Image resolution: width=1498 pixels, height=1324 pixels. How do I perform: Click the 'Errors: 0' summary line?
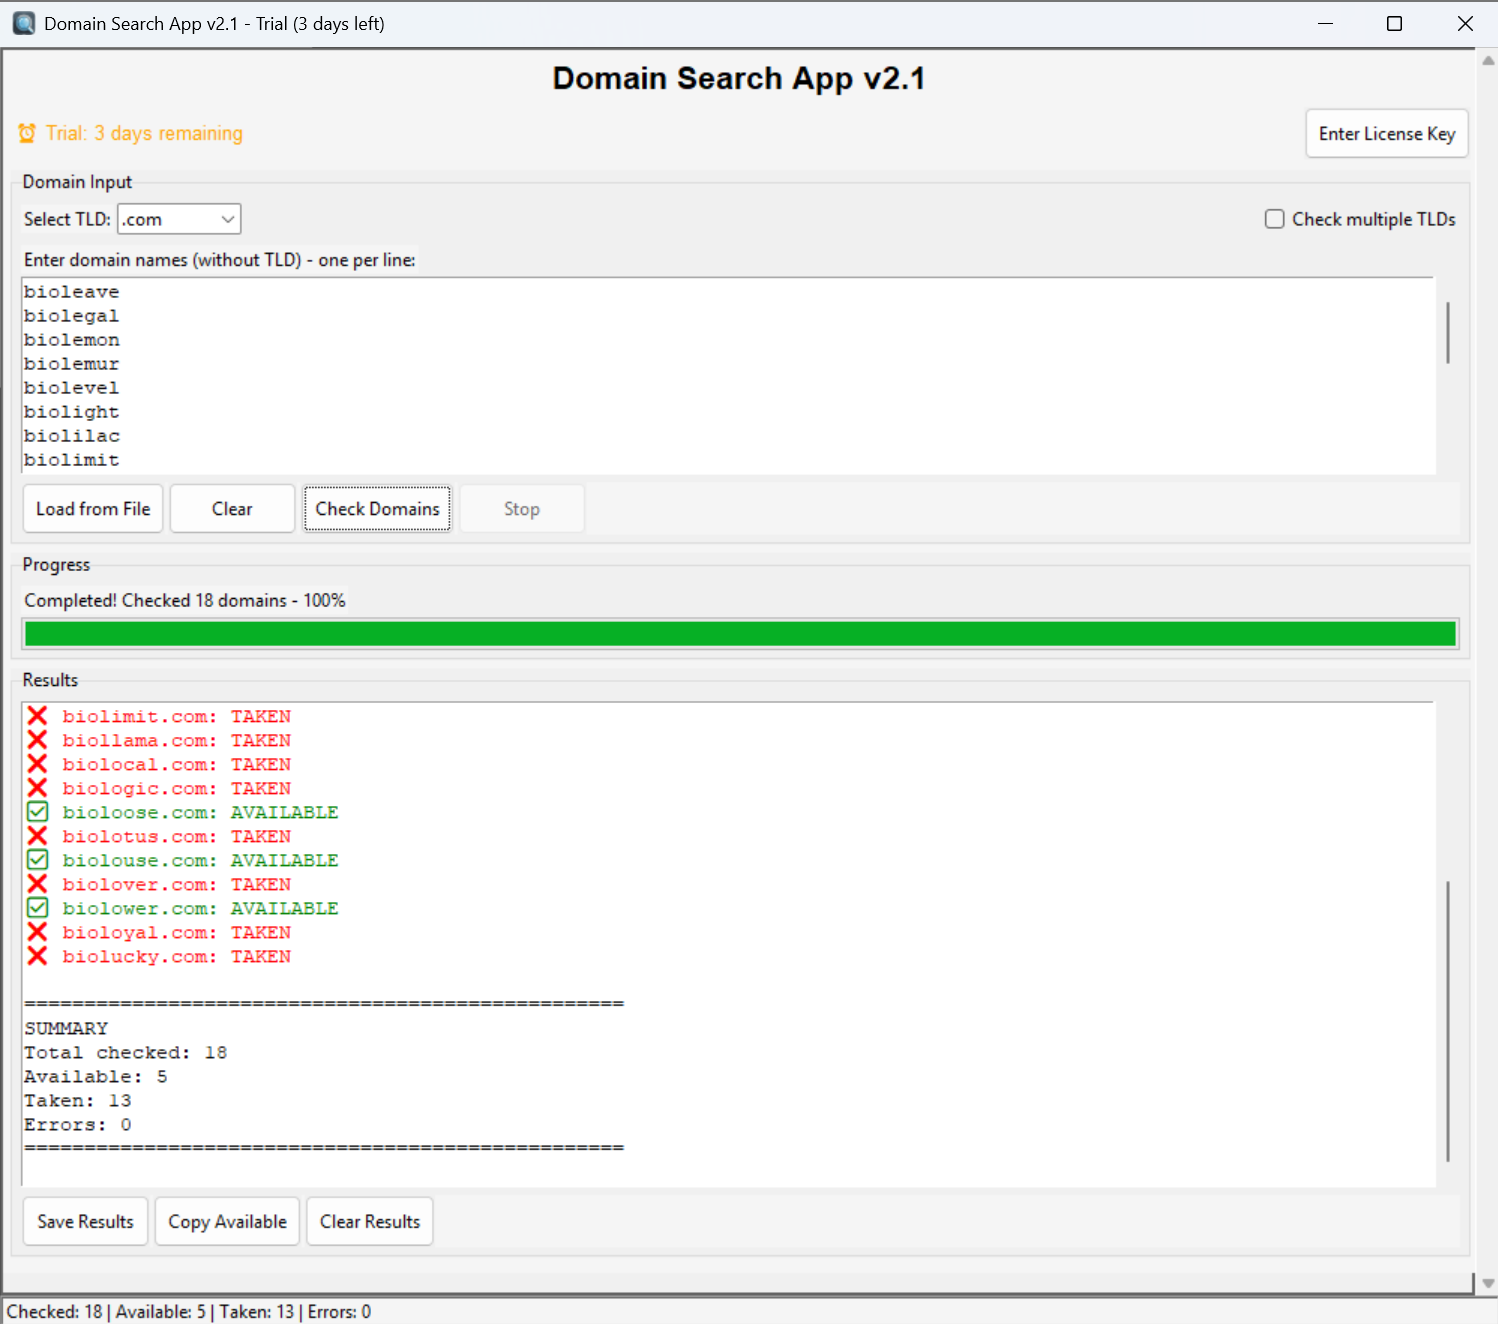[x=78, y=1125]
